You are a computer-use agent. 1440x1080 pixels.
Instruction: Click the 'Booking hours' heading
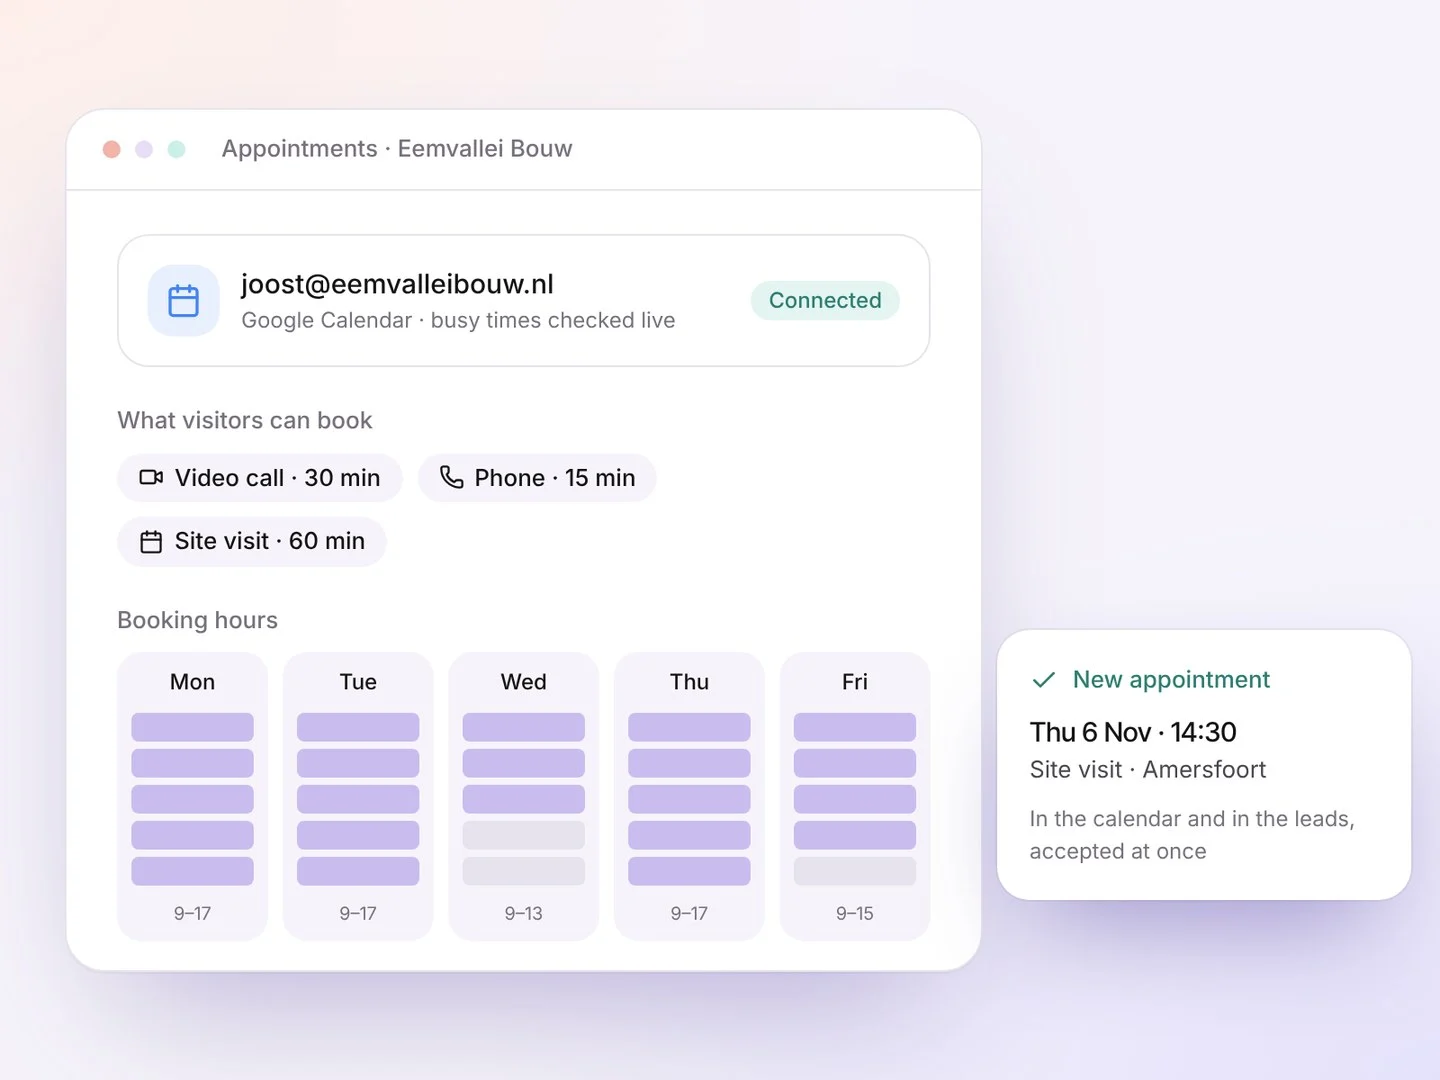point(198,620)
